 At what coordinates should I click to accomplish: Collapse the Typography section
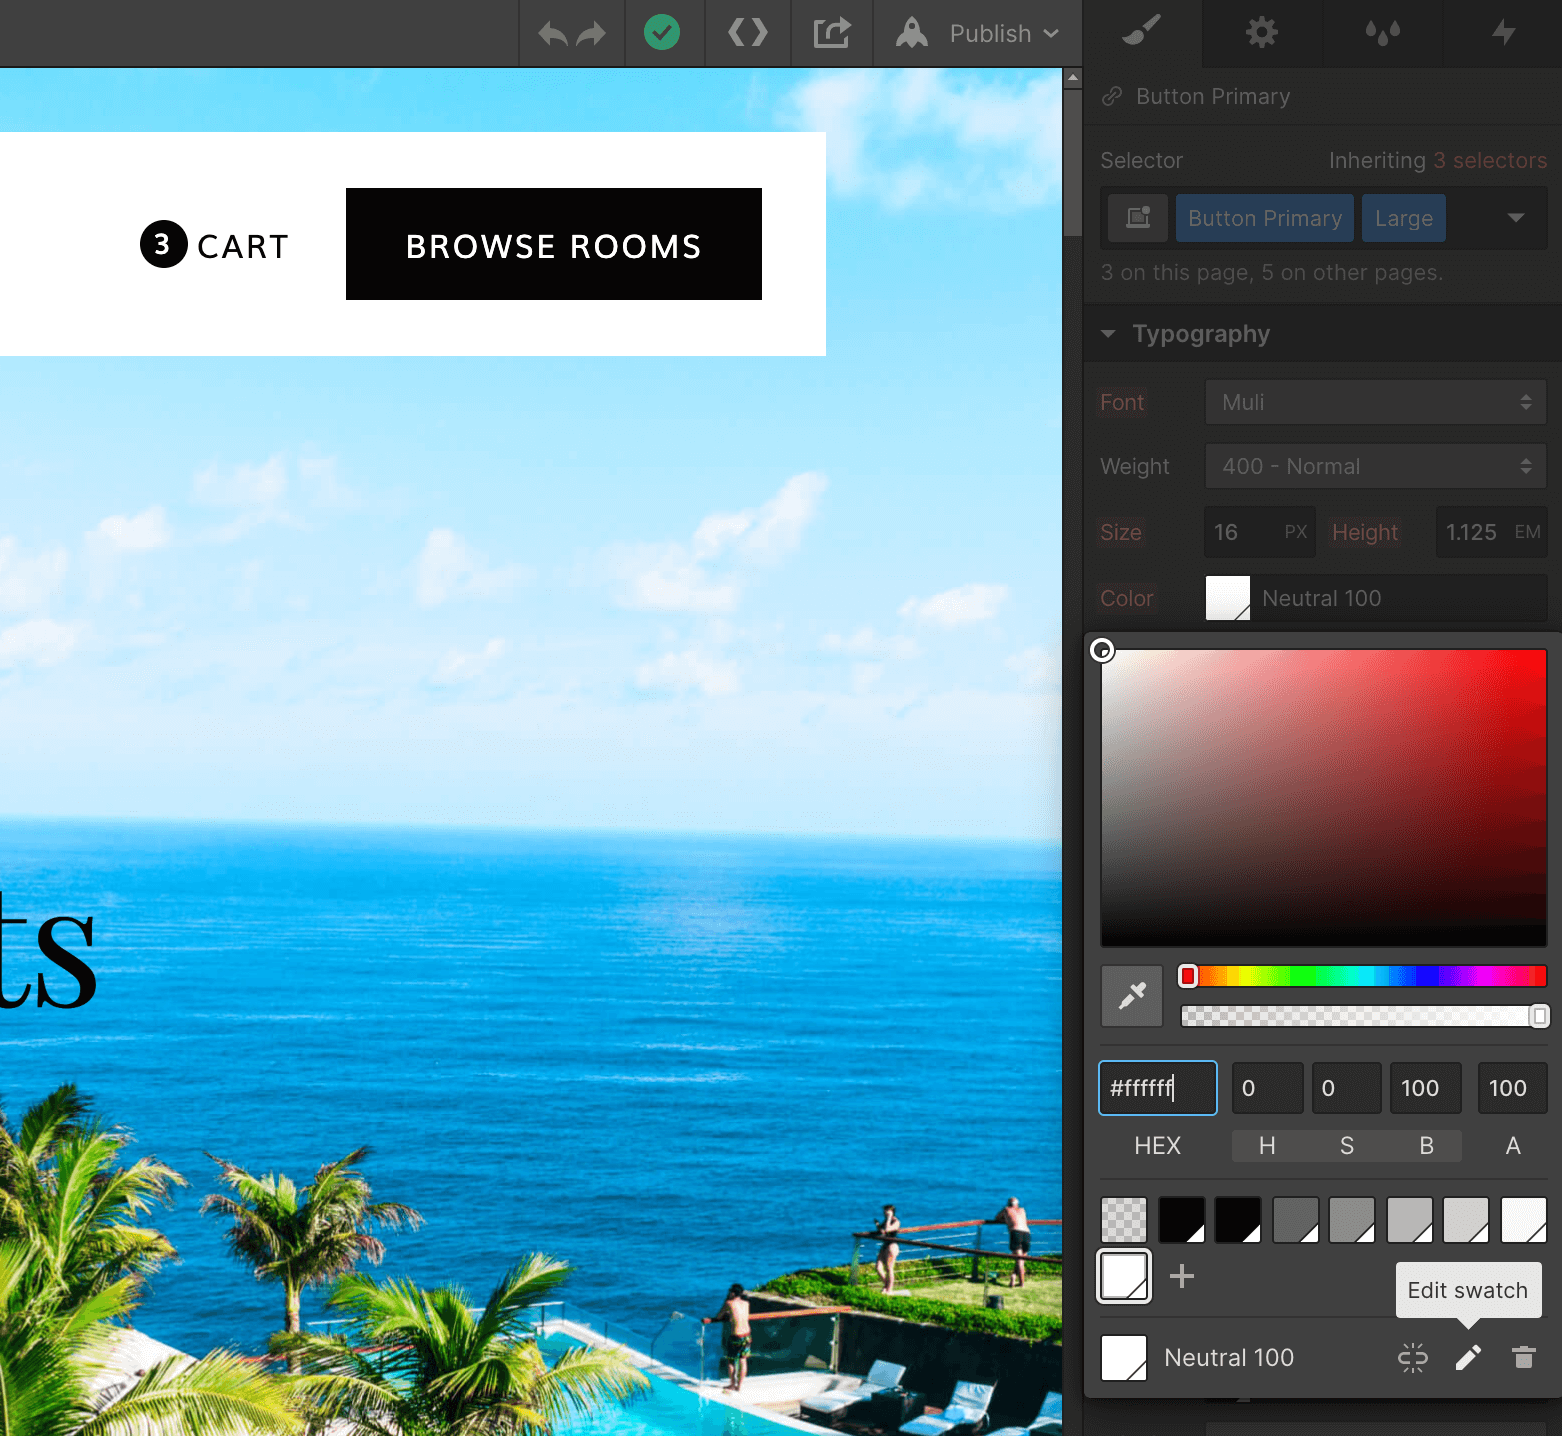coord(1108,334)
